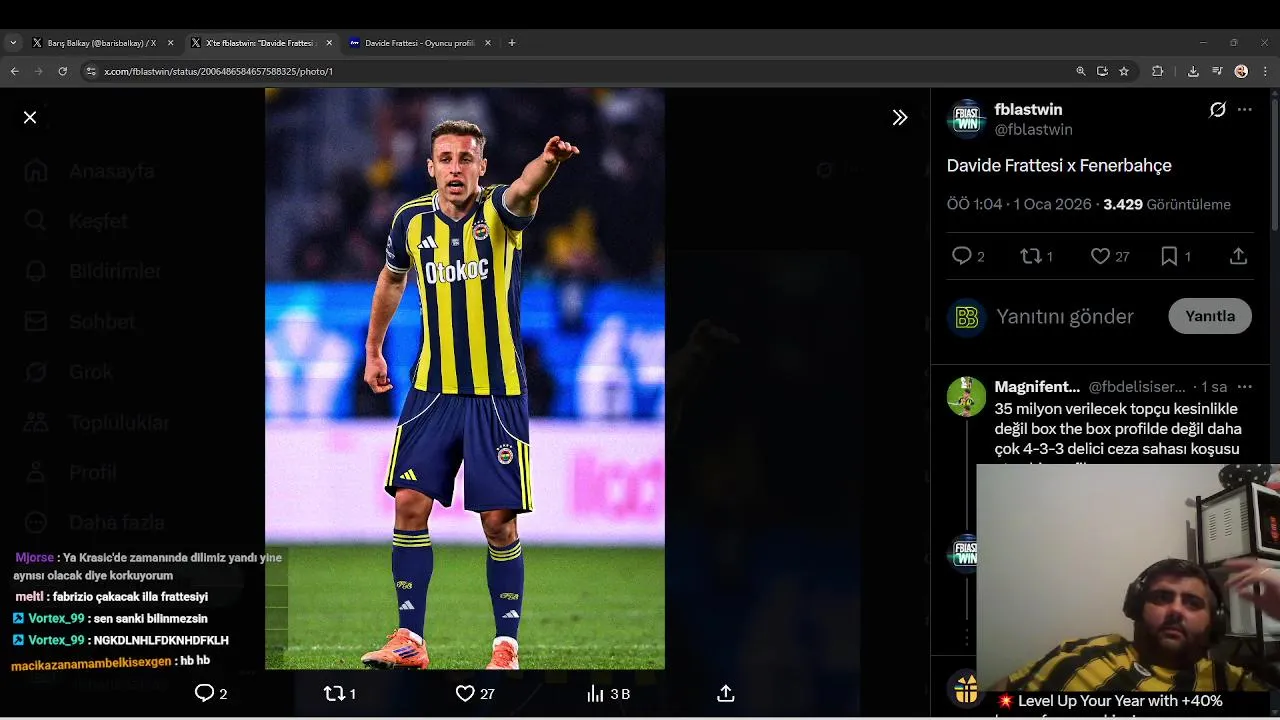
Task: Open the Chrome three-dot menu
Action: (1265, 71)
